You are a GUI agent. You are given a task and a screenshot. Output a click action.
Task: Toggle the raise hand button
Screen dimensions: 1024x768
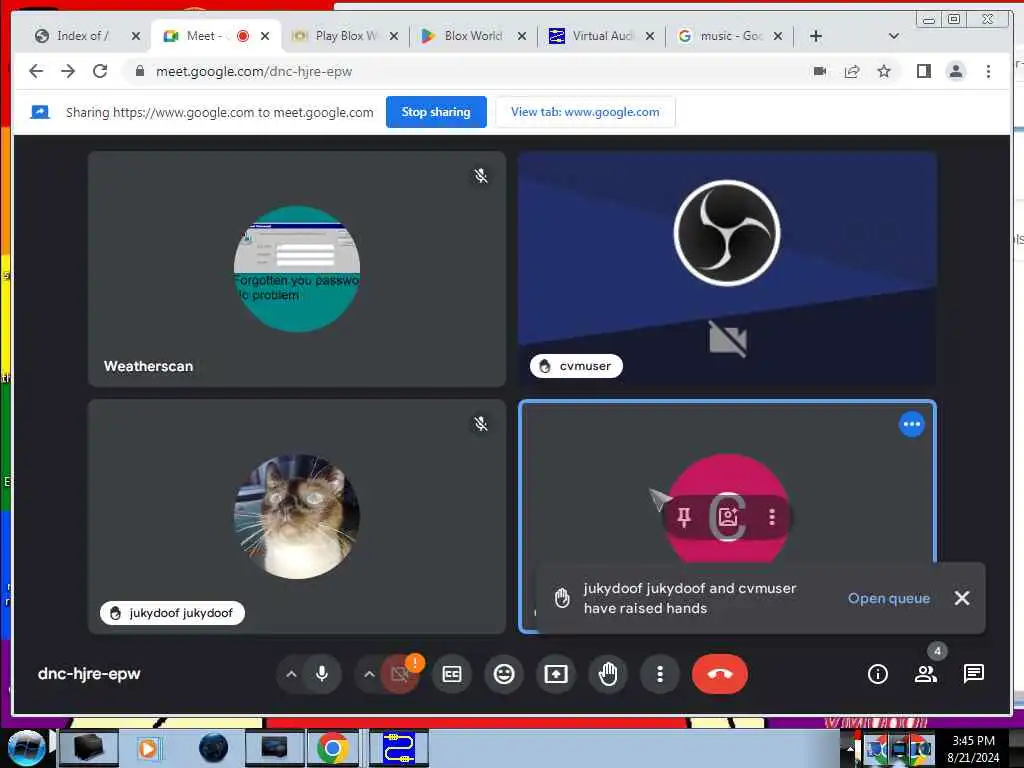(x=608, y=674)
